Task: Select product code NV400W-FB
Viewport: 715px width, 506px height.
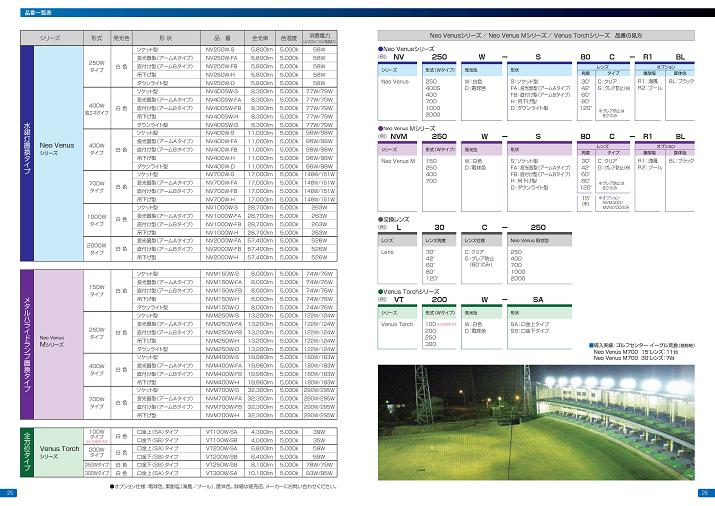Action: point(222,150)
